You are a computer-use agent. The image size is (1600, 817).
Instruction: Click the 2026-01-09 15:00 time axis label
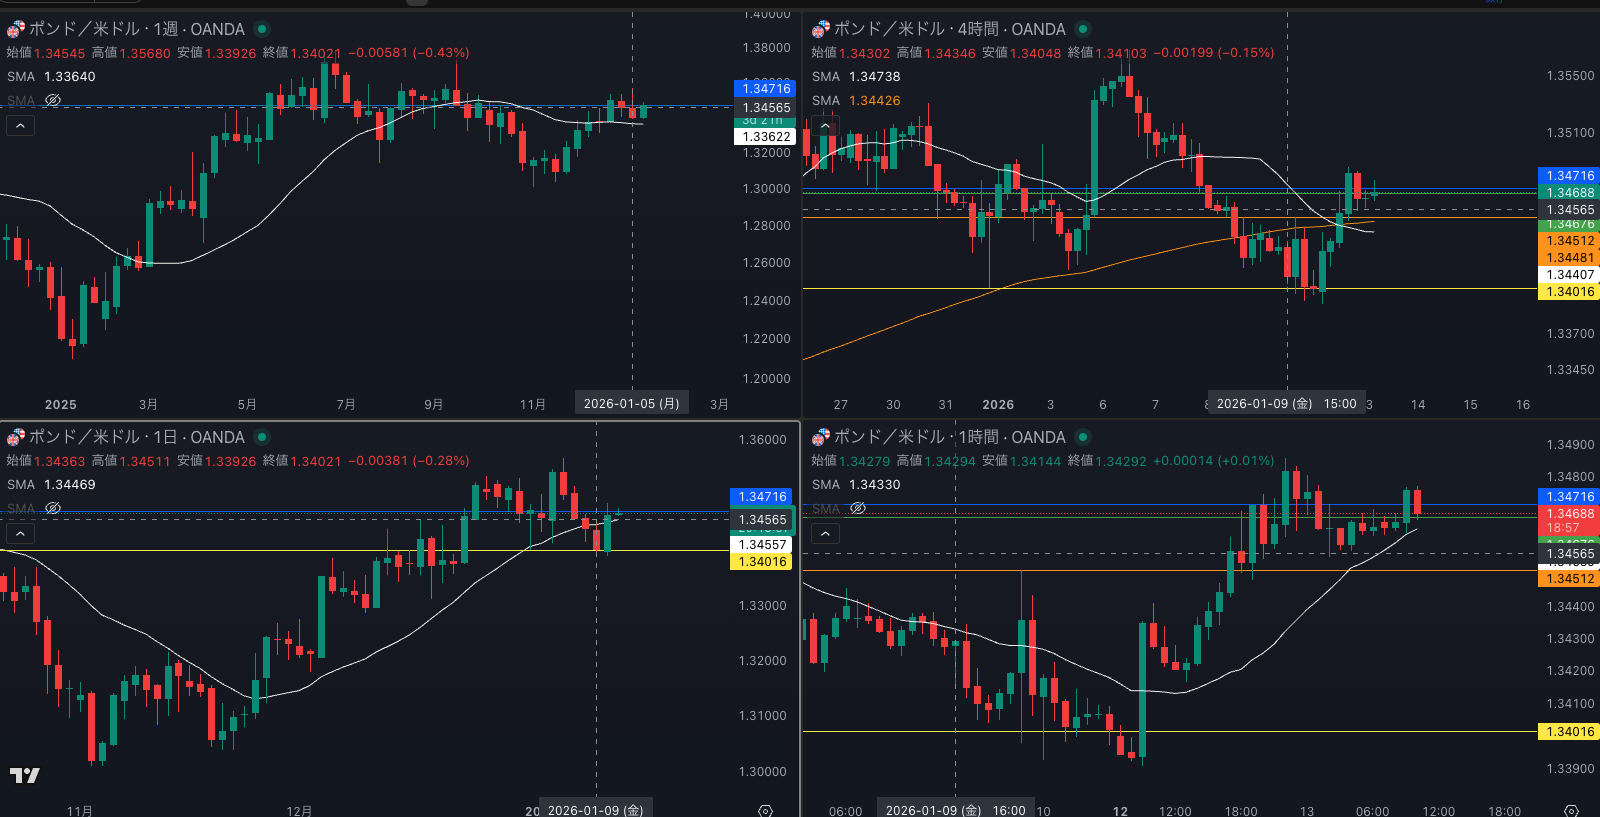click(x=1286, y=404)
